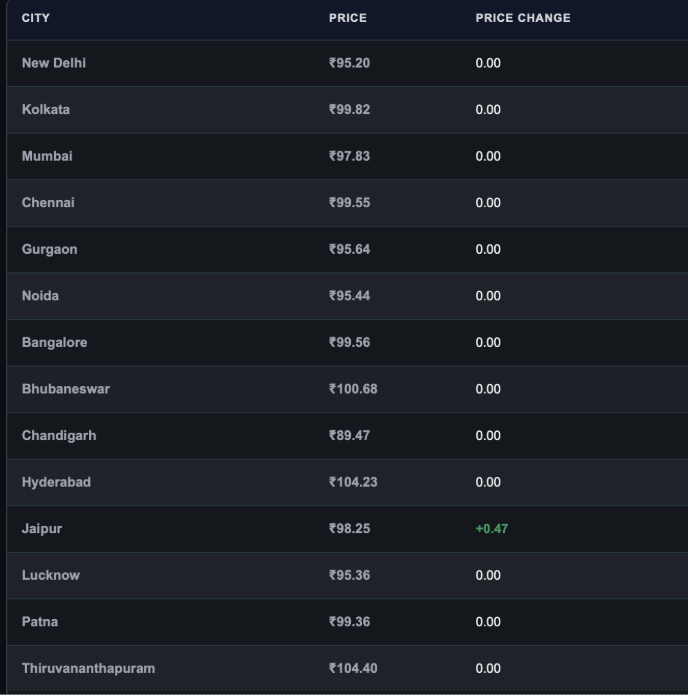Click on Chennai city name
This screenshot has width=688, height=696.
48,203
